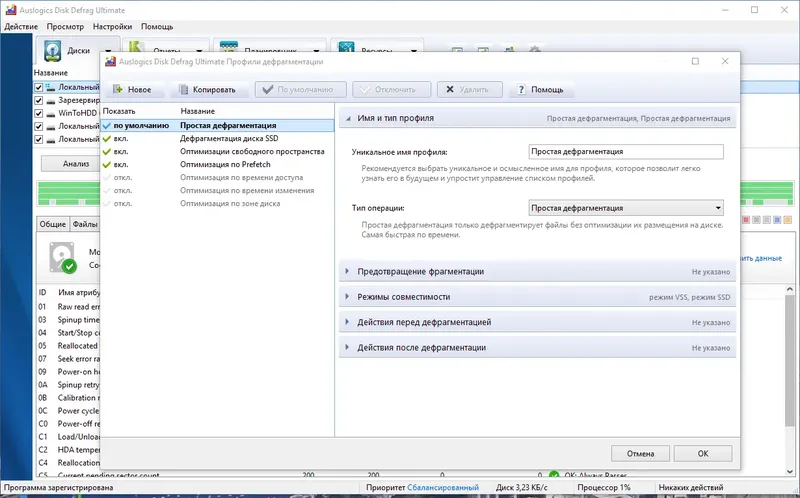Select the Seek error ra attribute row
This screenshot has height=498, width=800.
click(69, 359)
